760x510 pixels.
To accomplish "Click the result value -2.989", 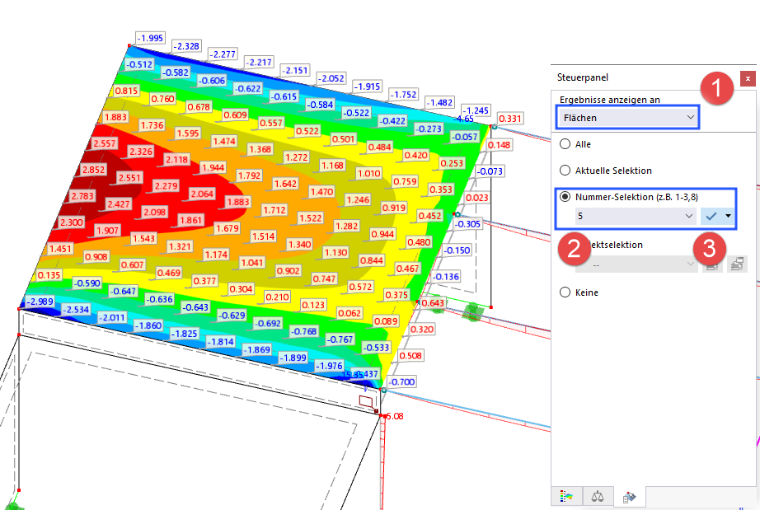I will tap(40, 302).
